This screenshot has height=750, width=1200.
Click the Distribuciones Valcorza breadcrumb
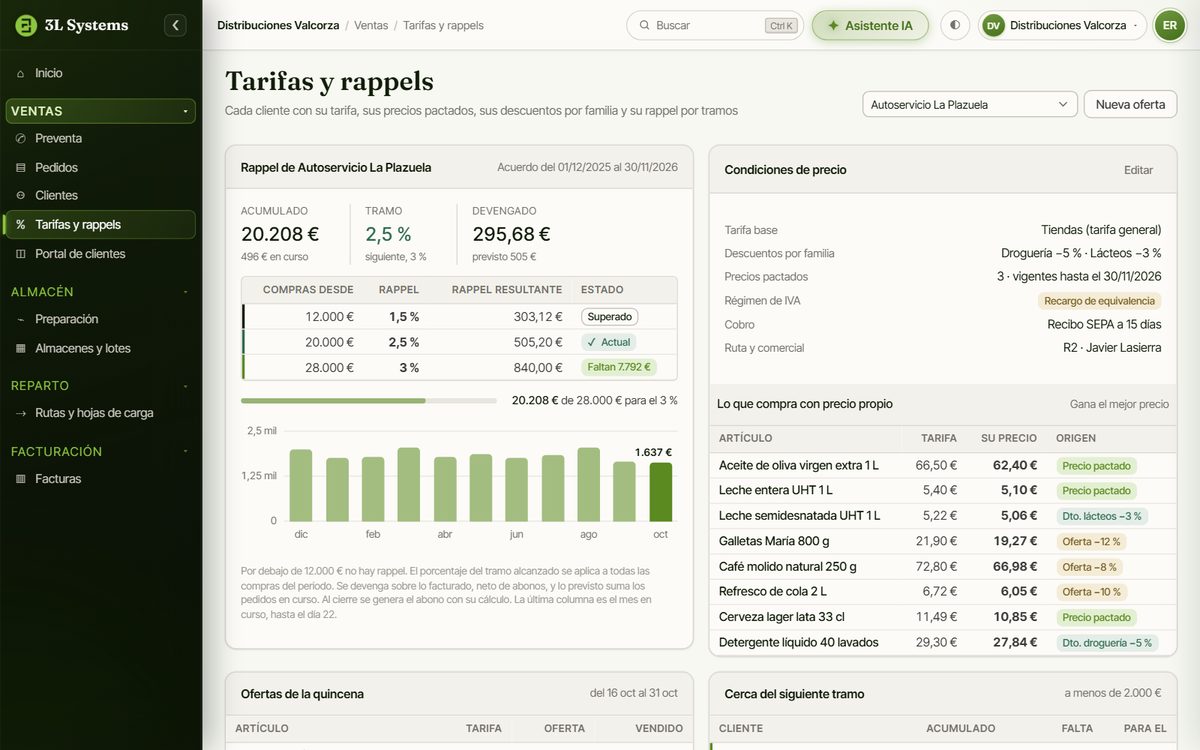coord(278,25)
